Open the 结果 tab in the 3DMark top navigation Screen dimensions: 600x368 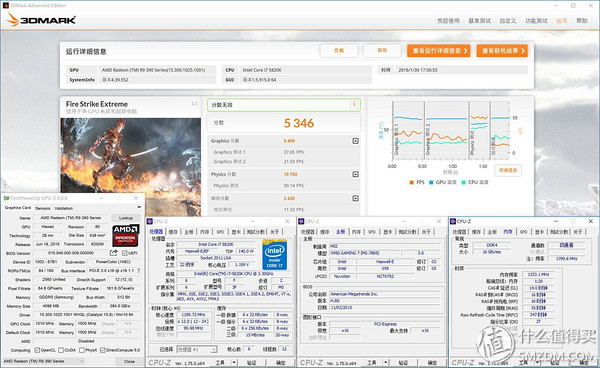click(x=562, y=21)
